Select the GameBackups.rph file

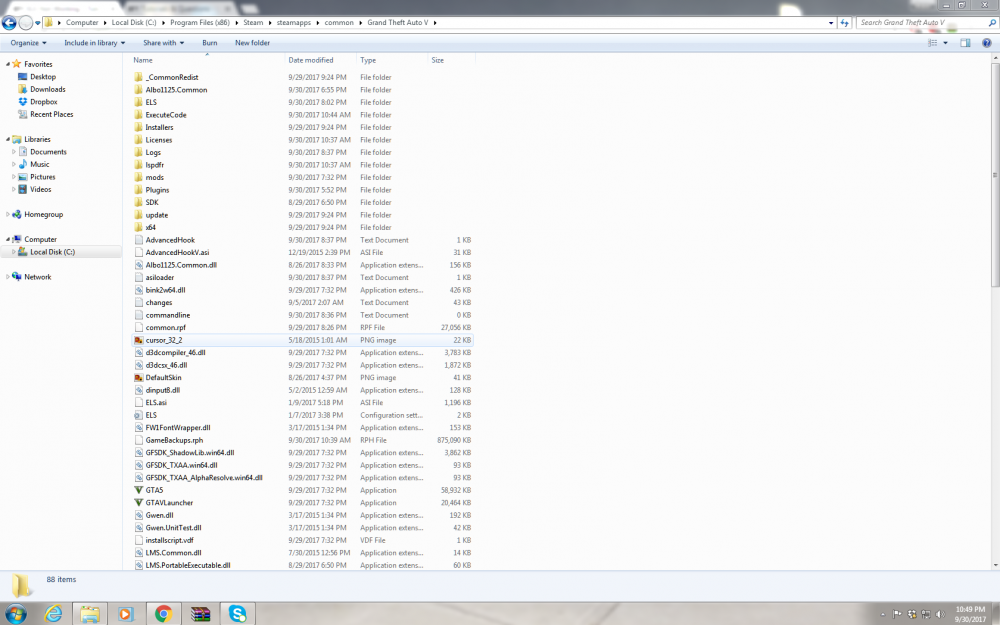[174, 440]
